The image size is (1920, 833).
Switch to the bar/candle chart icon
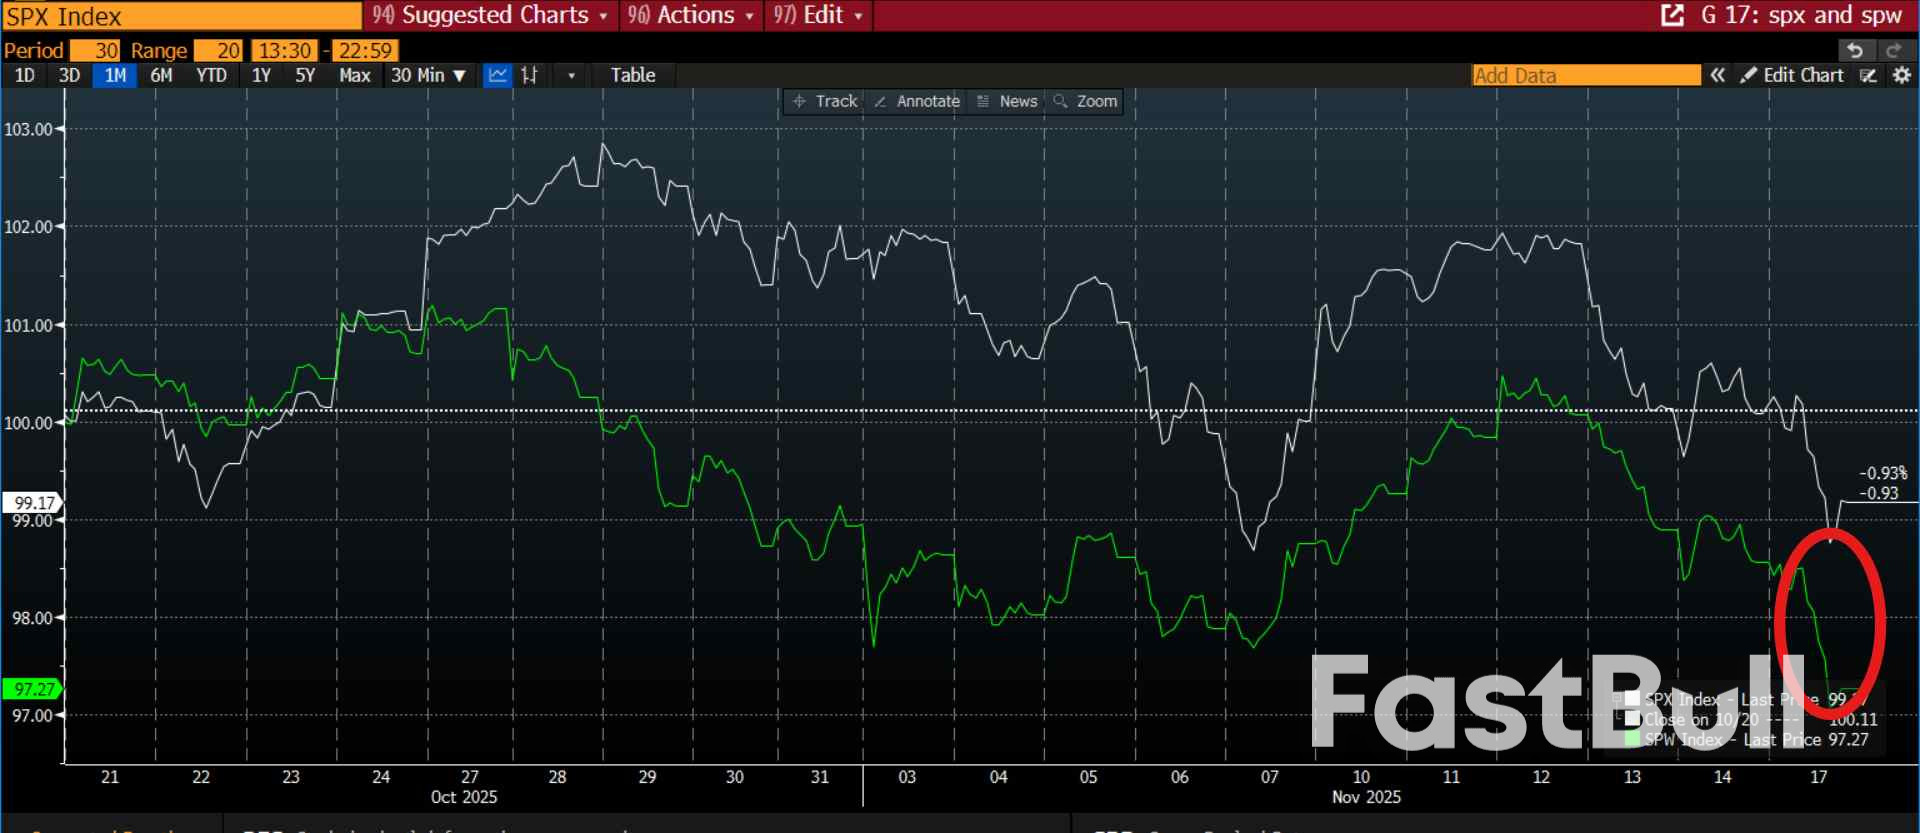(530, 75)
